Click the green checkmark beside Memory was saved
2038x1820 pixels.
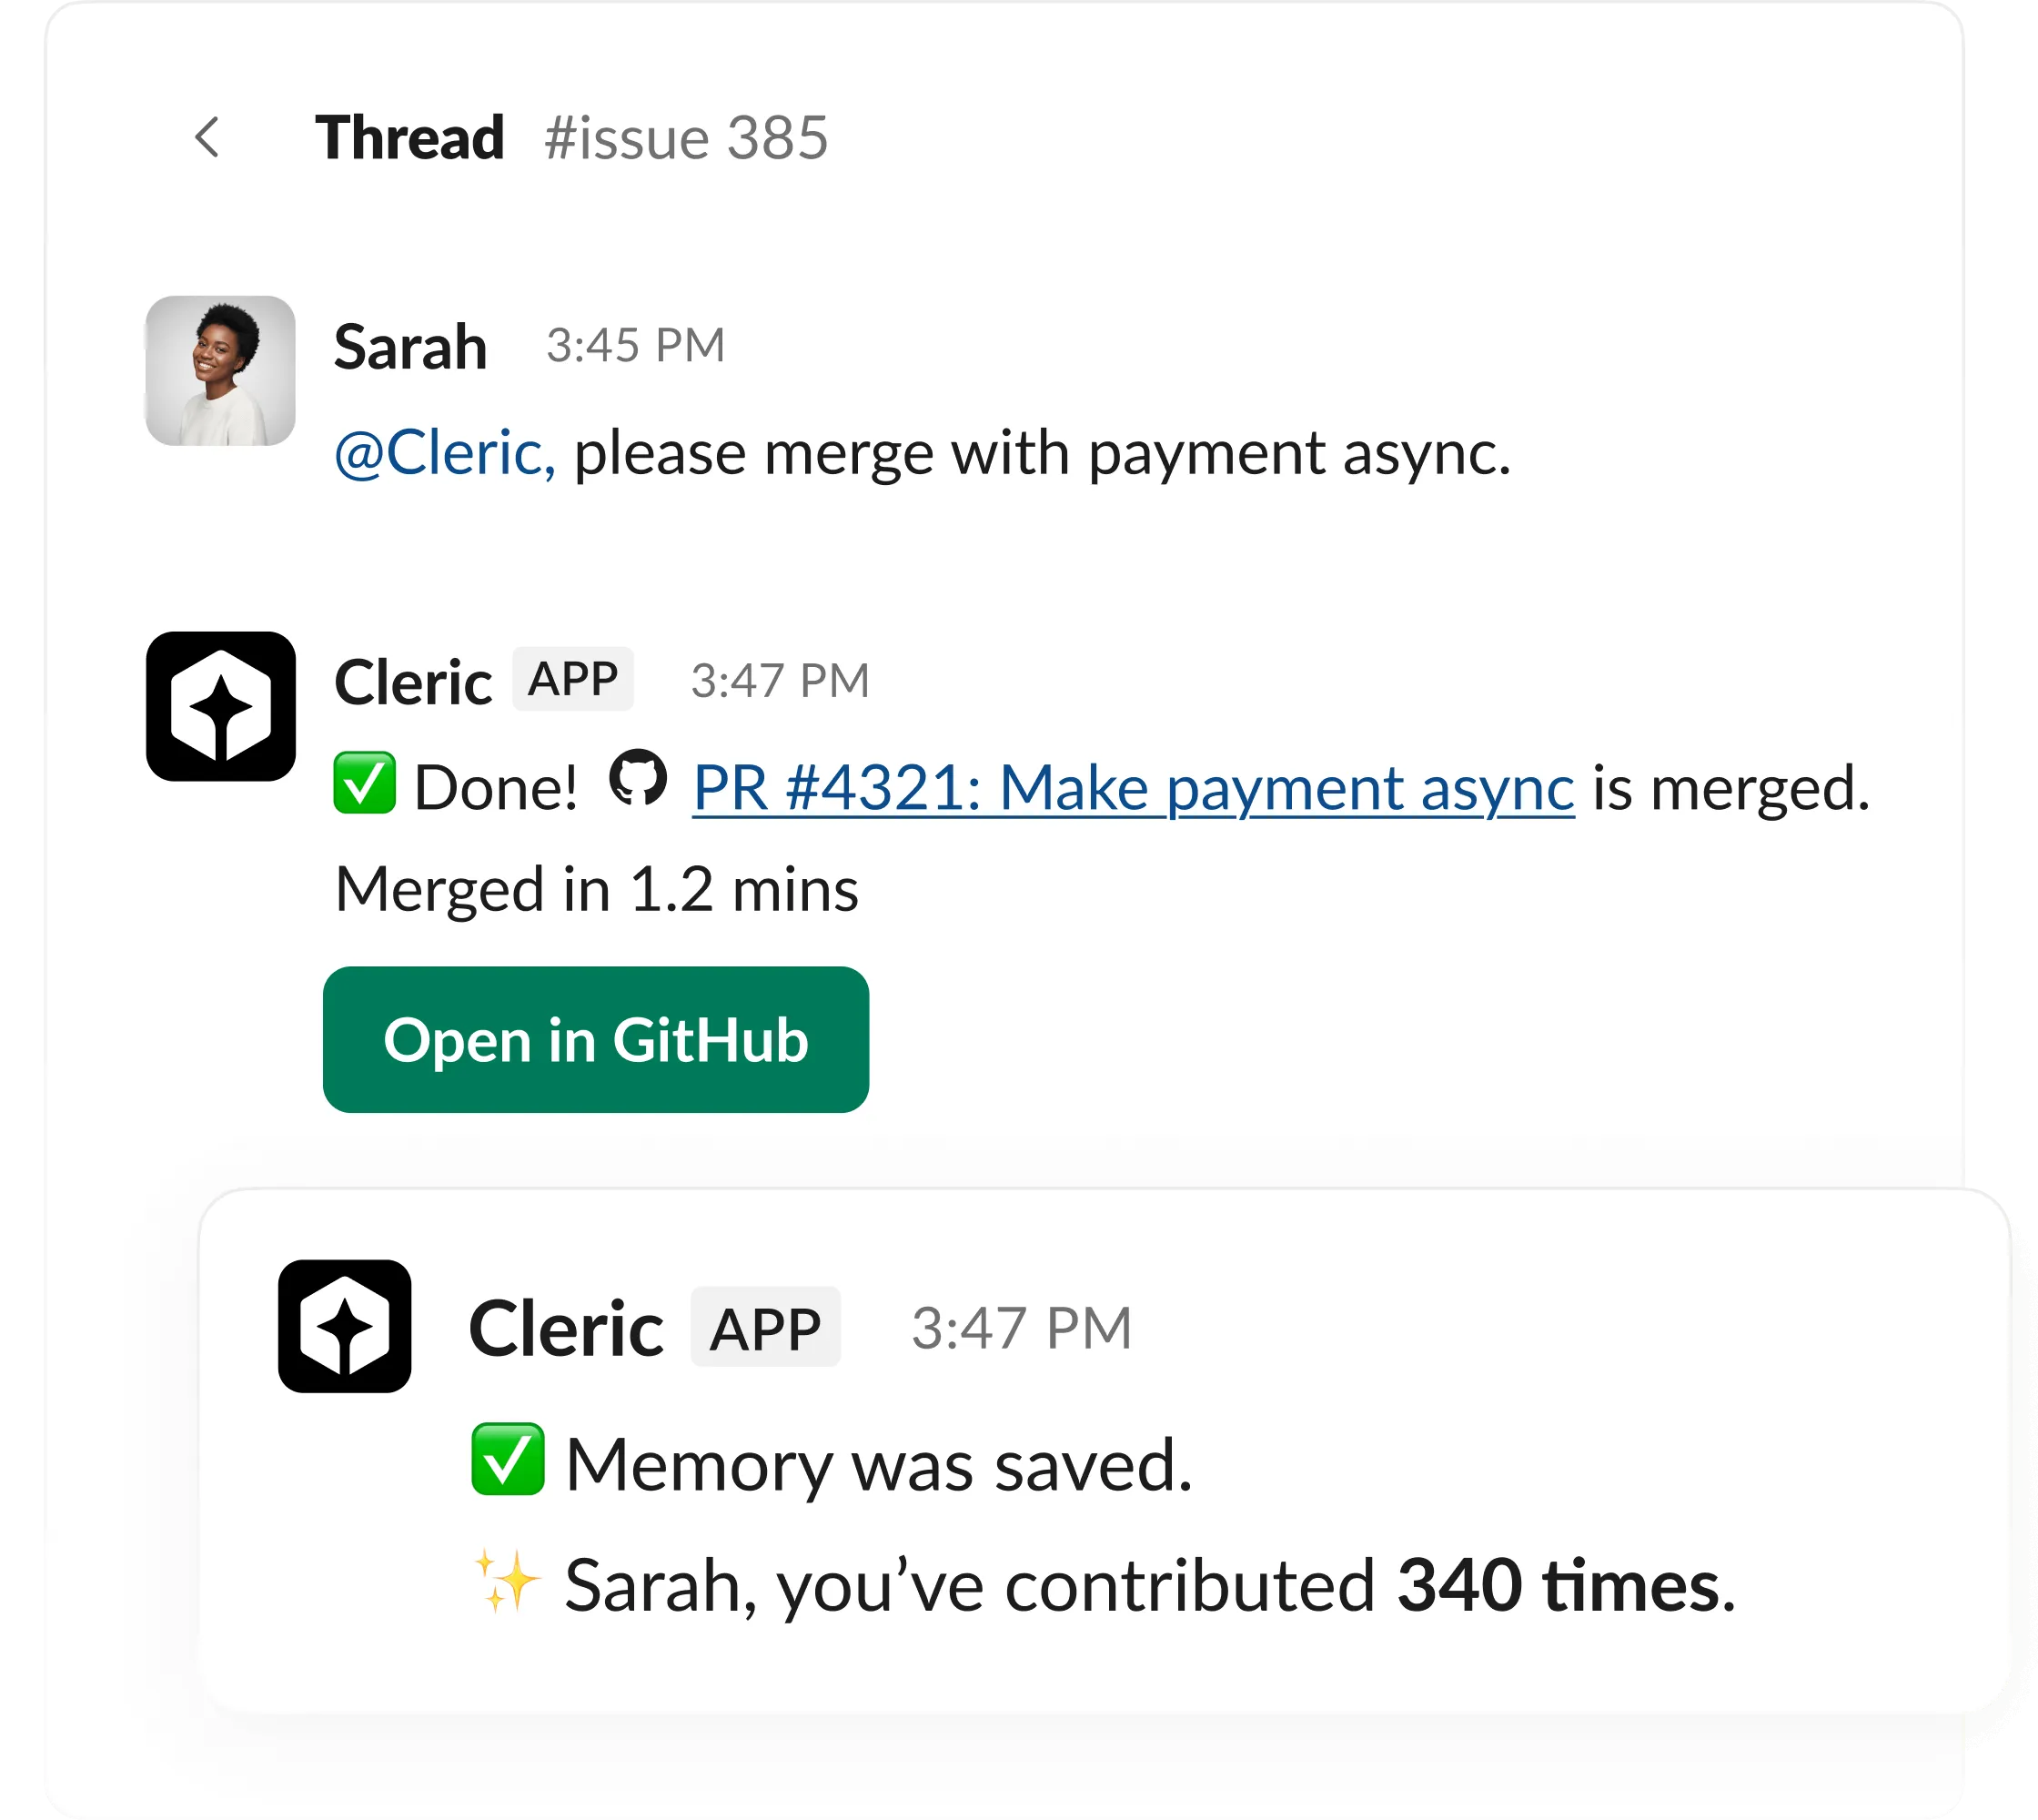[x=507, y=1460]
